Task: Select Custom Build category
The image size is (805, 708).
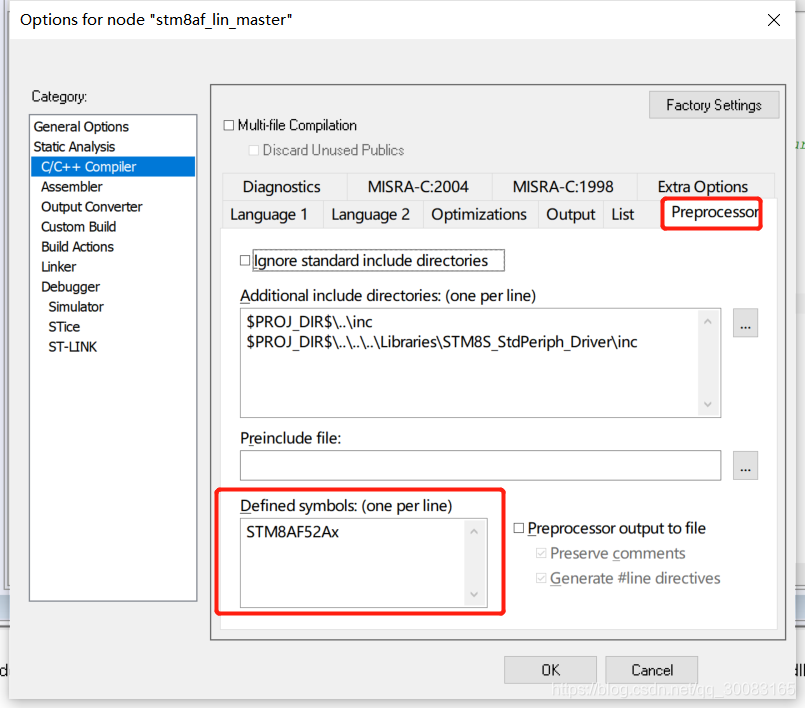Action: click(x=79, y=227)
